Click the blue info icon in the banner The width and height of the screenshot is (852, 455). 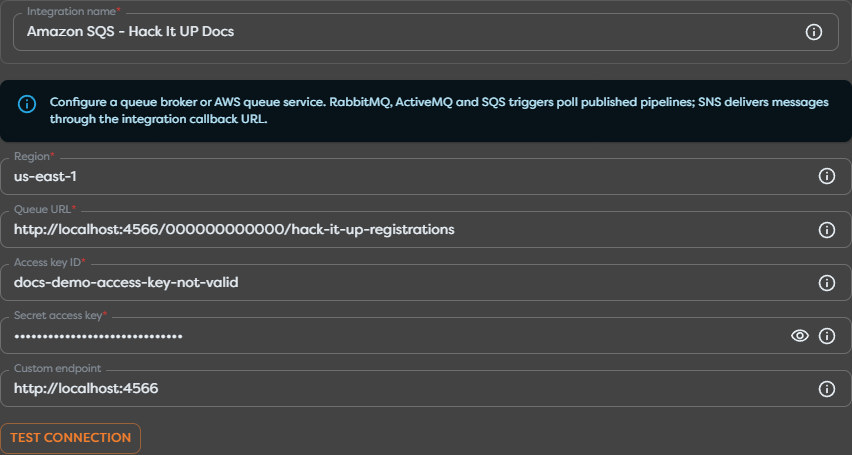tap(27, 104)
